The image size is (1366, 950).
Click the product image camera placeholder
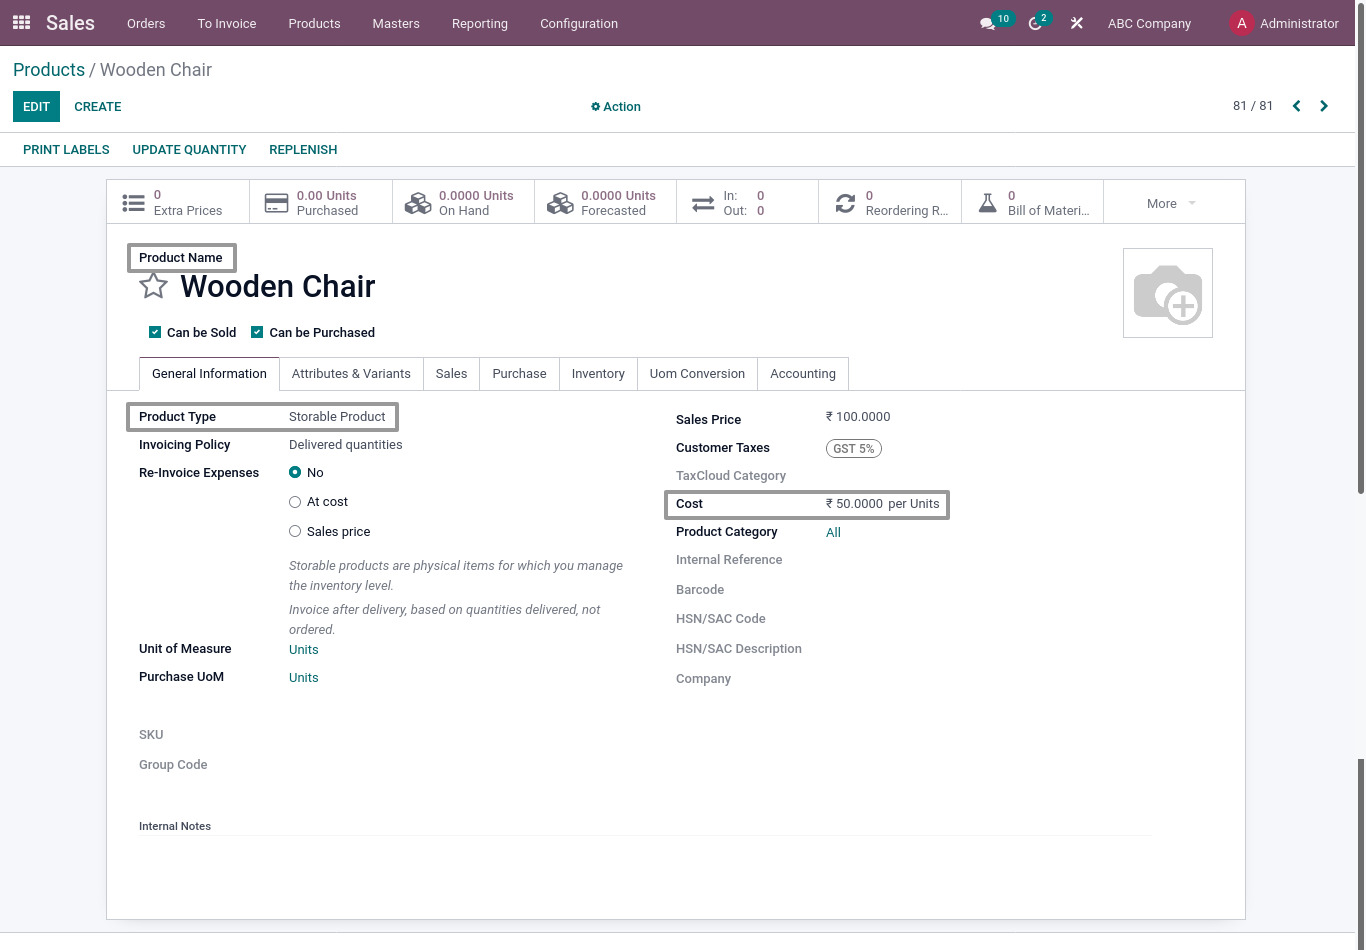[1167, 292]
